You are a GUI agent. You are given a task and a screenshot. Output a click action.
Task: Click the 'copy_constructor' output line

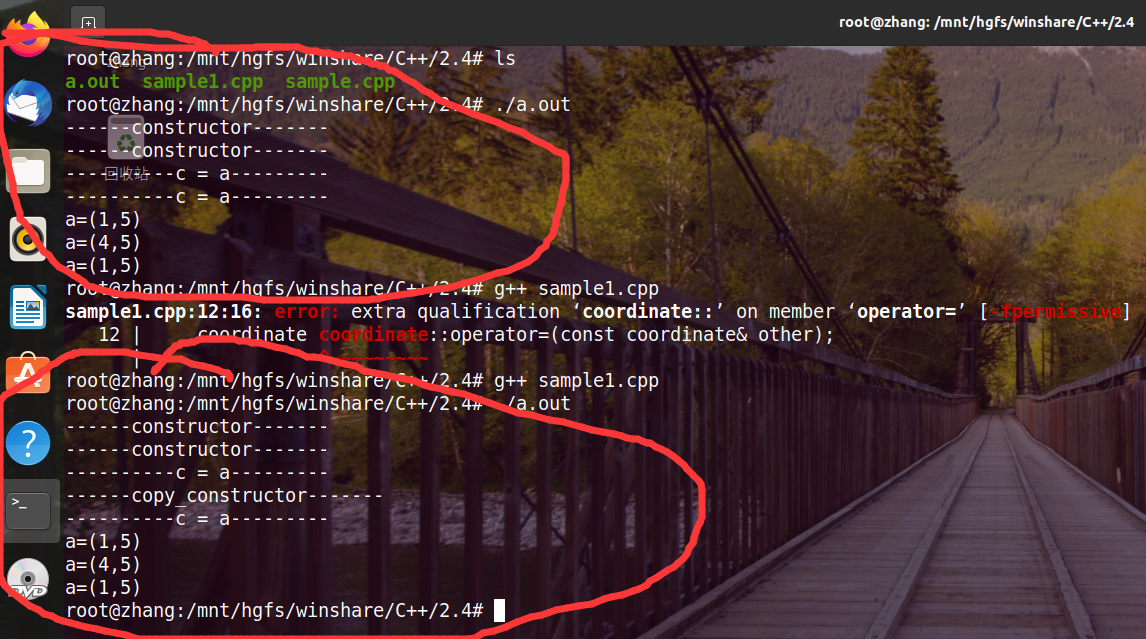click(224, 496)
